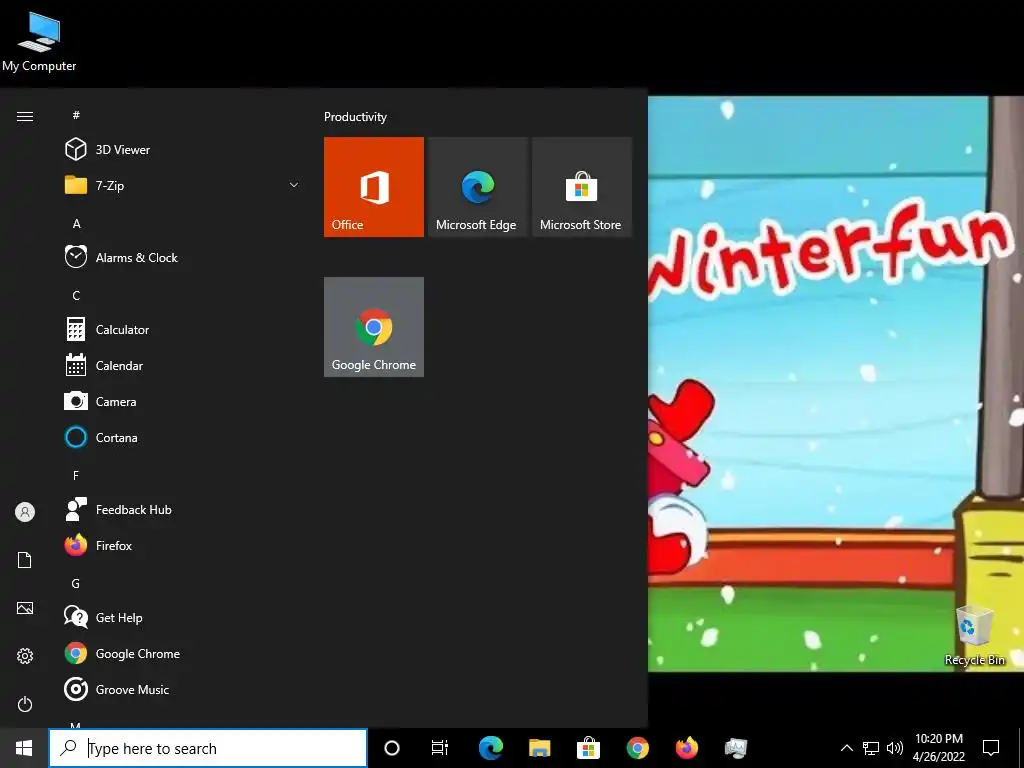Launch Chrome from the taskbar

(x=637, y=748)
